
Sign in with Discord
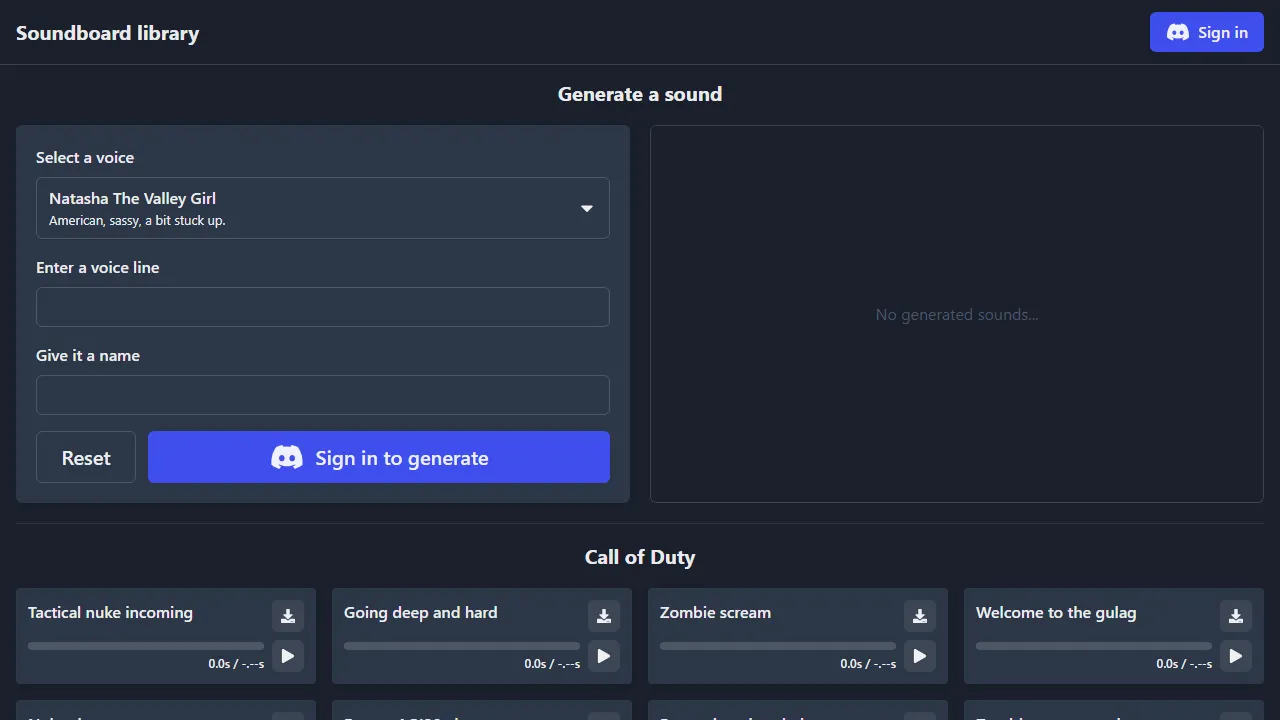1206,32
